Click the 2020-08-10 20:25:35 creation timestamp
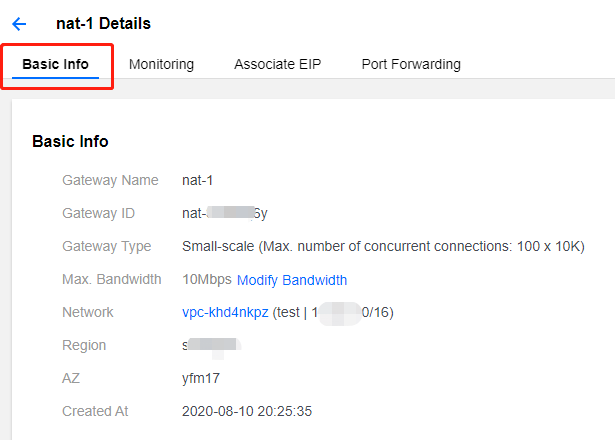Viewport: 615px width, 440px height. coord(247,411)
